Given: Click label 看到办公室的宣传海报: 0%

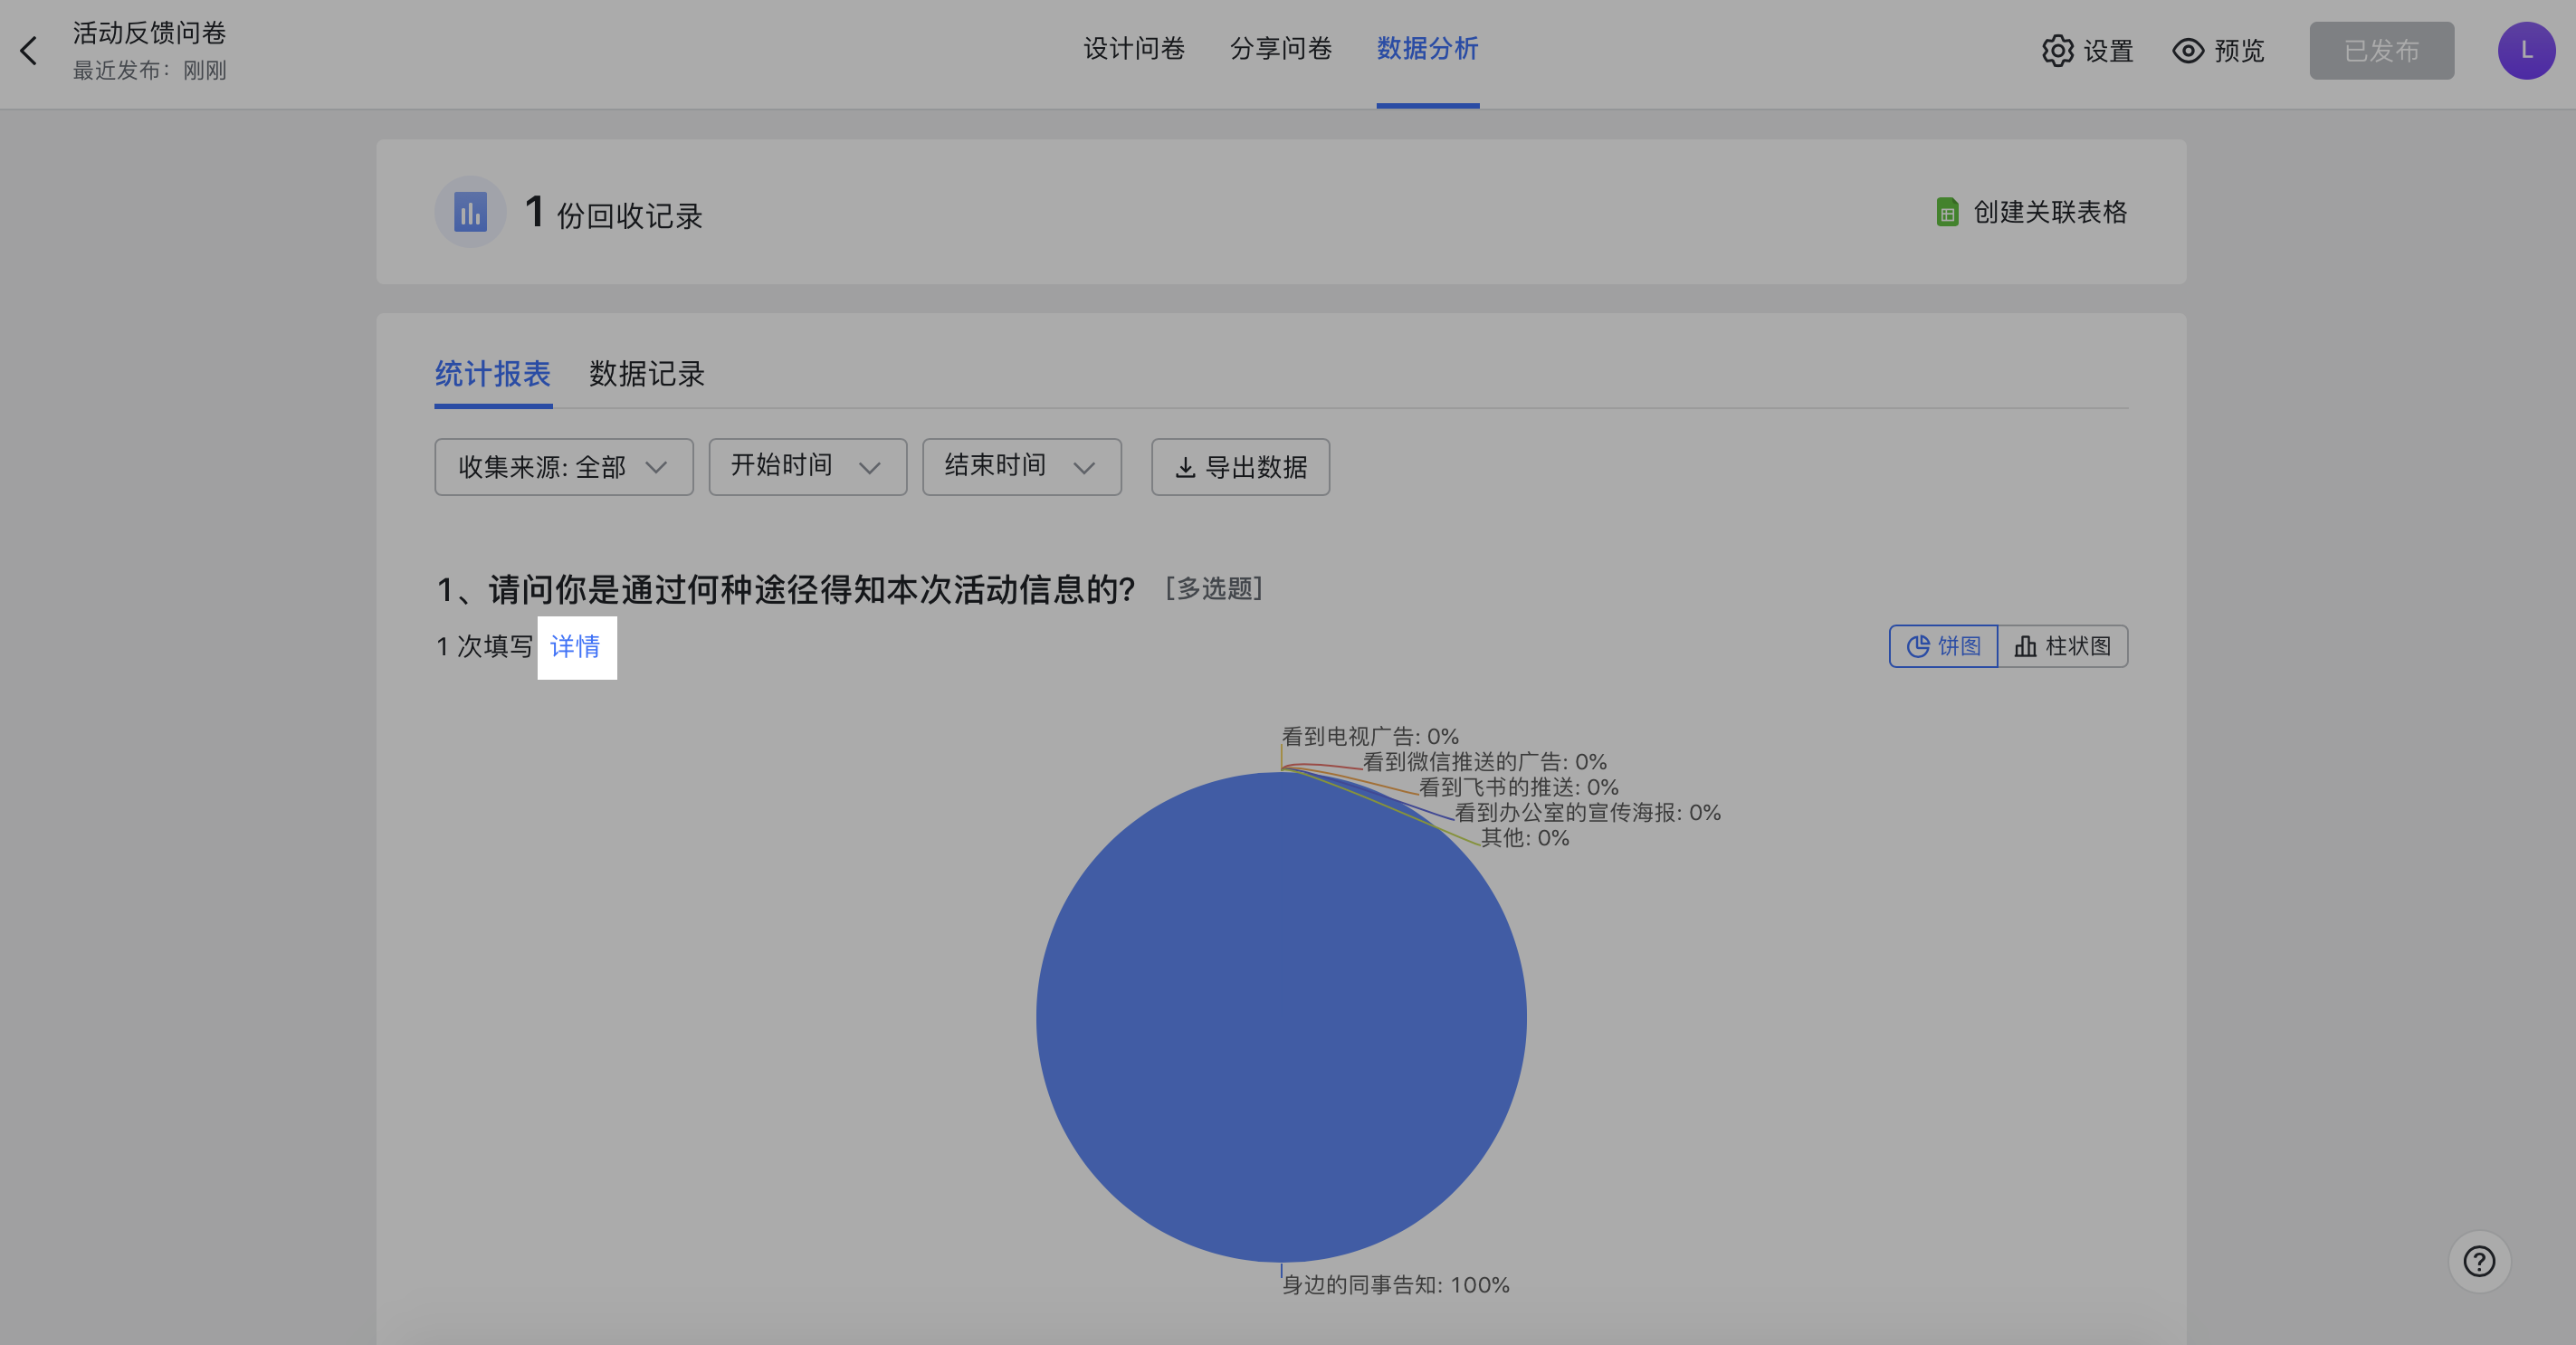Looking at the screenshot, I should [1588, 813].
